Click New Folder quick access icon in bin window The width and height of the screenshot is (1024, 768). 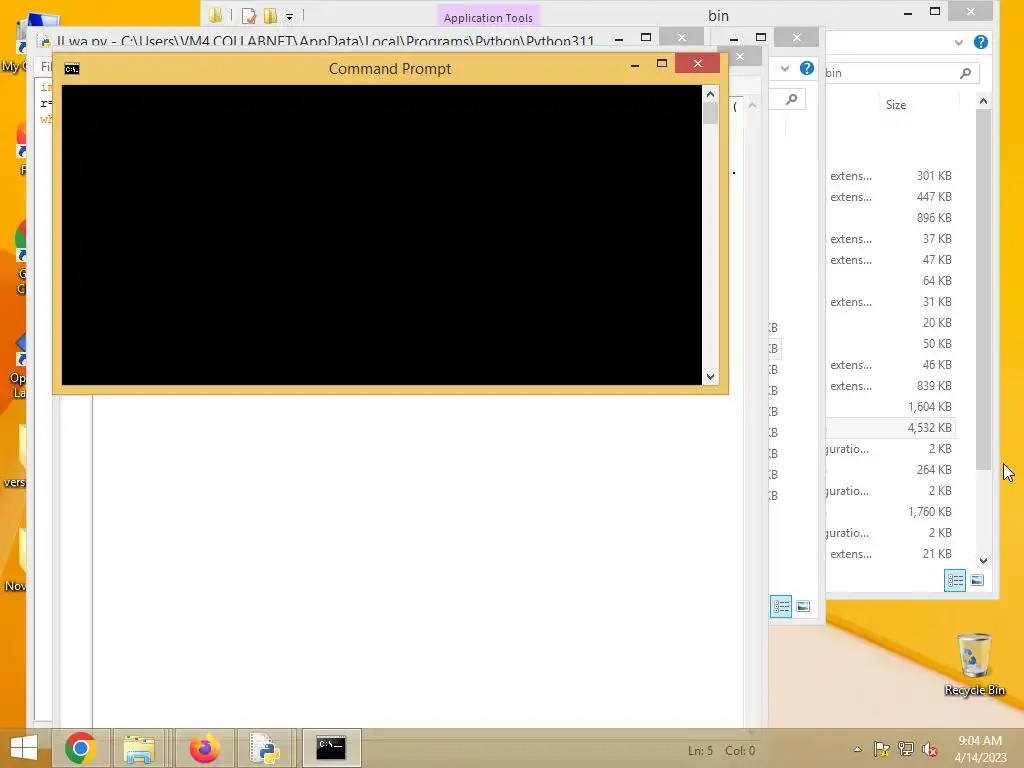pos(270,16)
